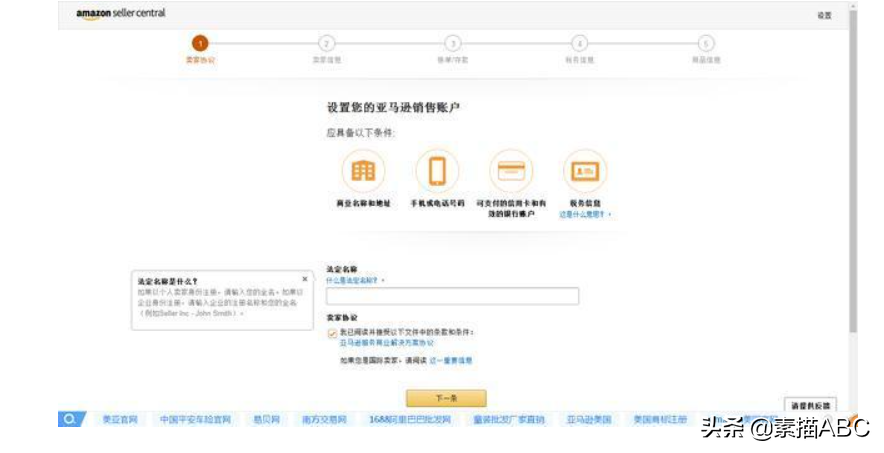The height and width of the screenshot is (453, 884).
Task: Click the building icon for business name and address
Action: [363, 171]
